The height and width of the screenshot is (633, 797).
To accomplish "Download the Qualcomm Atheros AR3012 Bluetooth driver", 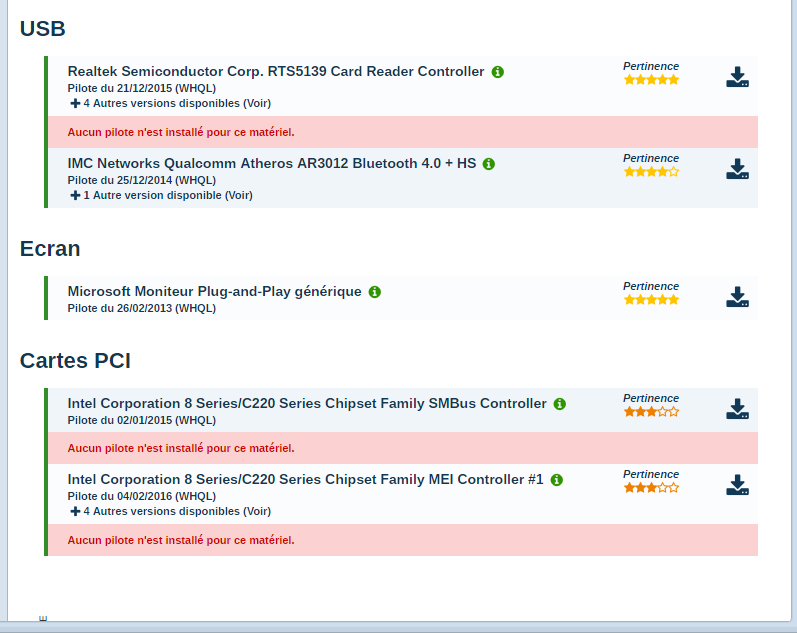I will click(x=737, y=169).
